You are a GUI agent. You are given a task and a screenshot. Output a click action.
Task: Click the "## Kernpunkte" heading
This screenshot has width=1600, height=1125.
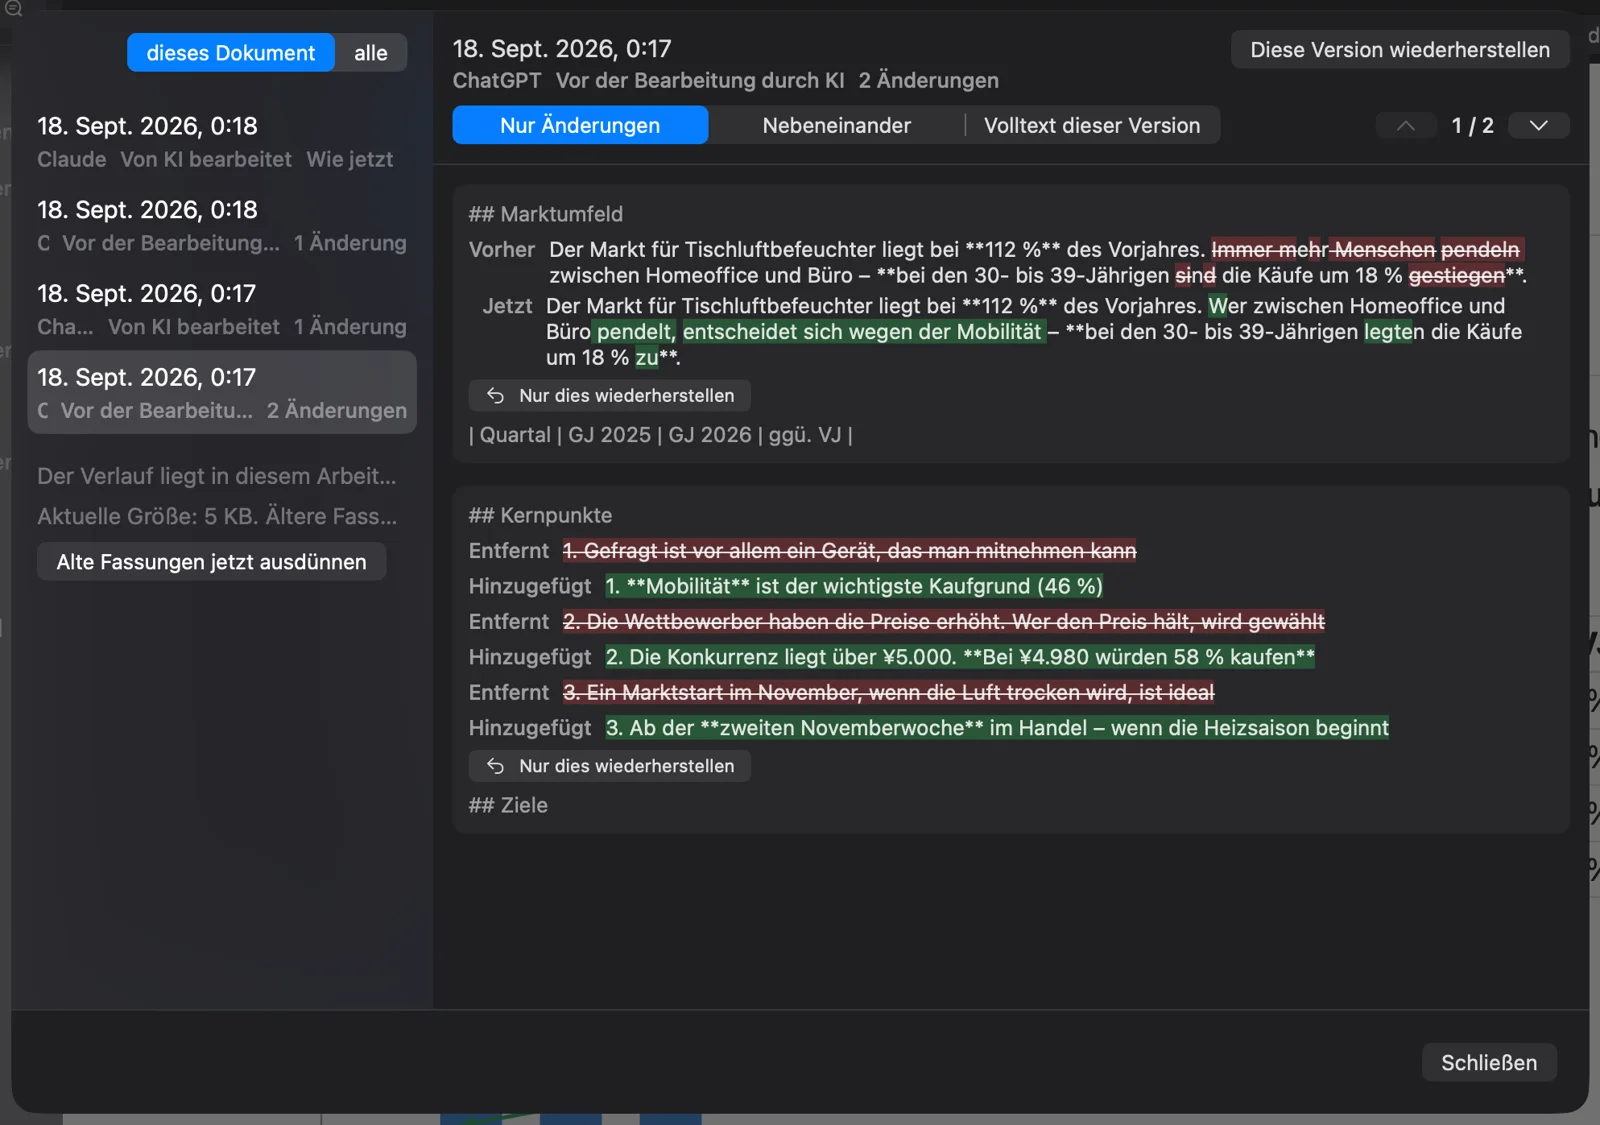[541, 515]
